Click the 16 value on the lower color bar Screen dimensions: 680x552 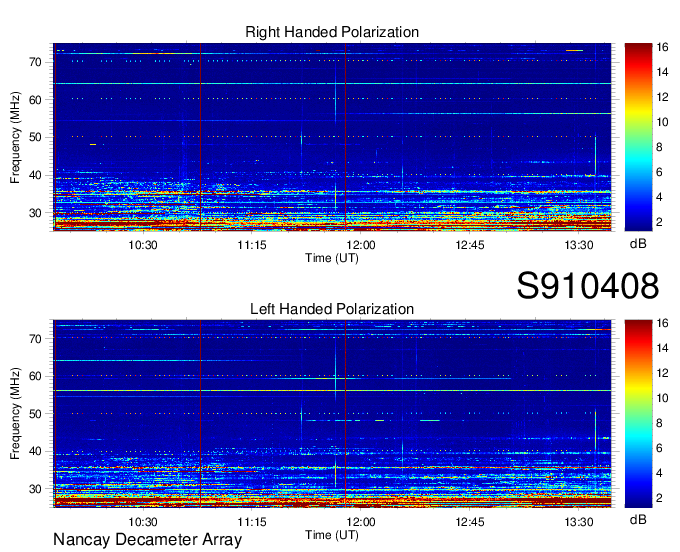click(662, 323)
